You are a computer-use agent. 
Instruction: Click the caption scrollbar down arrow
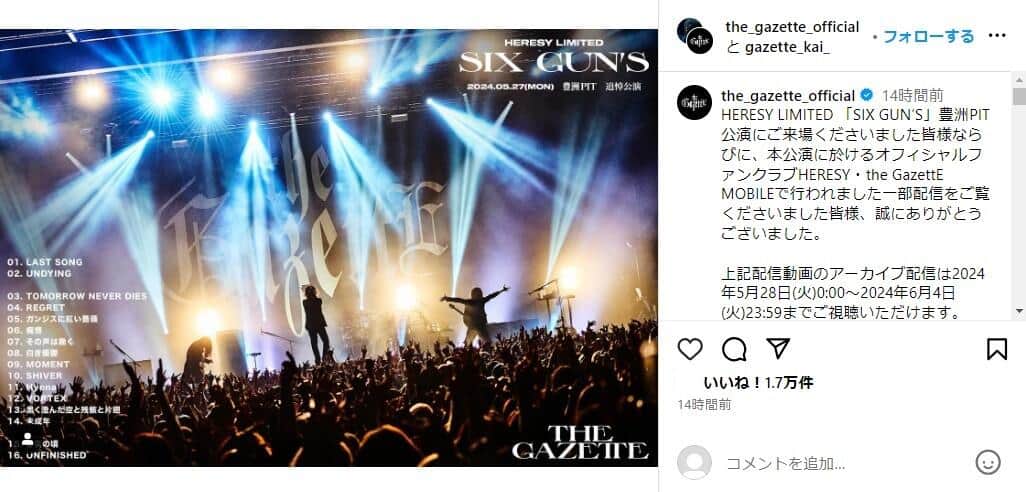(x=1019, y=311)
